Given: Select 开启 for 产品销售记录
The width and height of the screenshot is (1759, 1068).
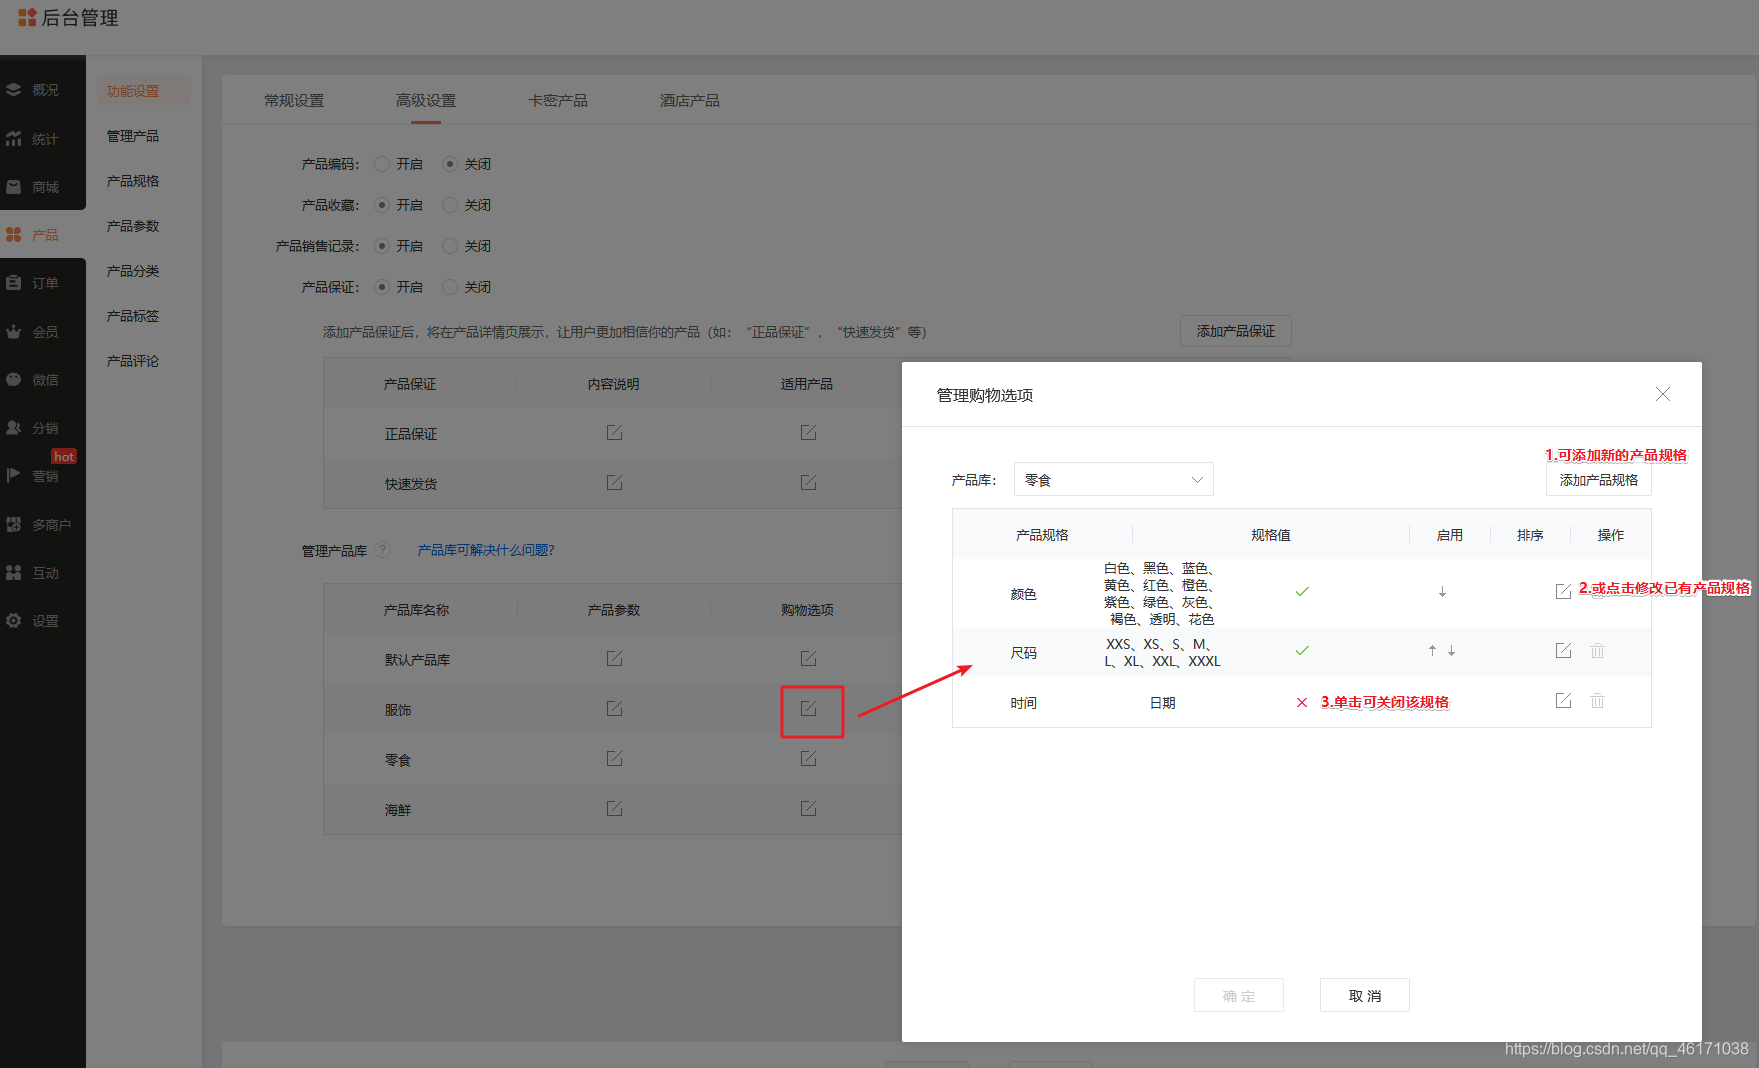Looking at the screenshot, I should [x=382, y=246].
